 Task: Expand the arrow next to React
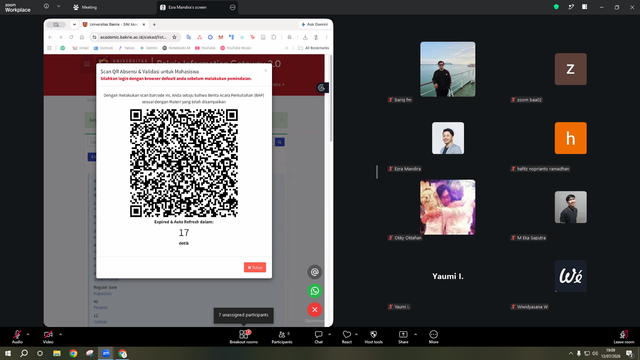[356, 334]
